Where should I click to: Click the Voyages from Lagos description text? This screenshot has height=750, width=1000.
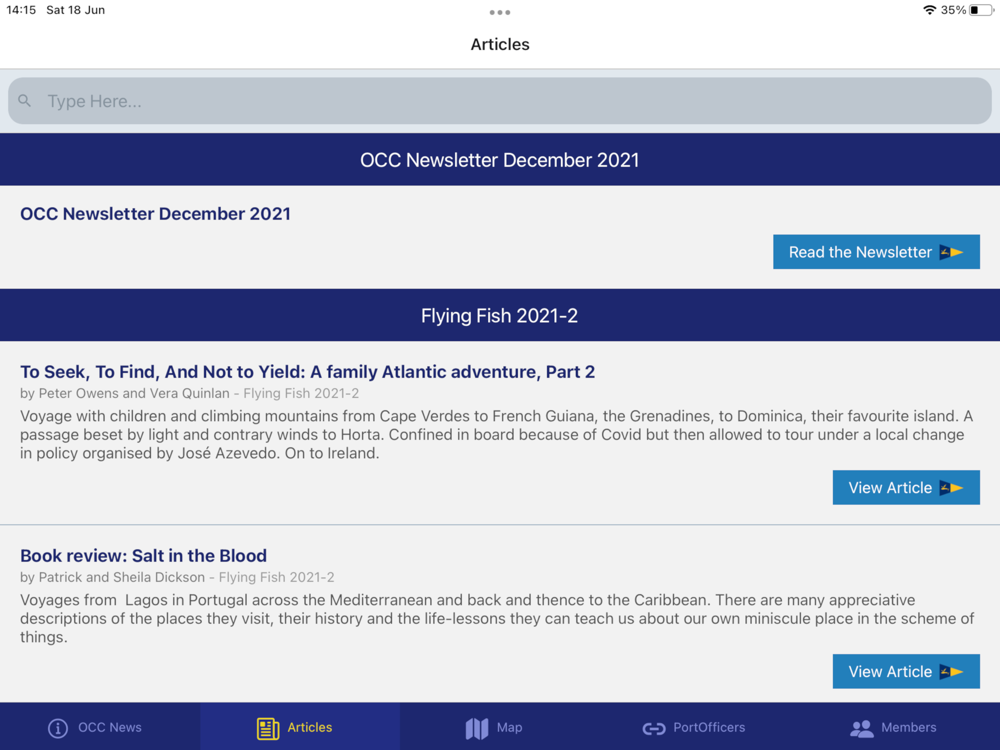coord(497,619)
